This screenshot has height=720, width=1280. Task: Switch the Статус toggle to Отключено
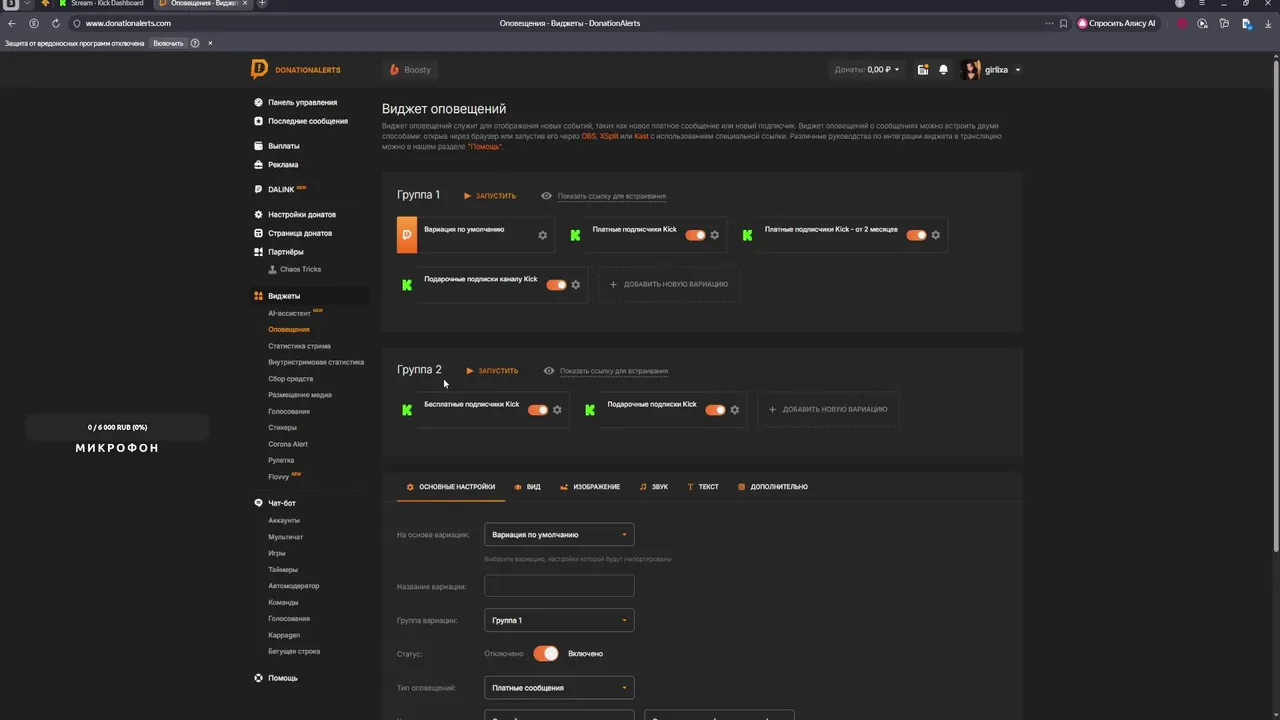point(546,653)
